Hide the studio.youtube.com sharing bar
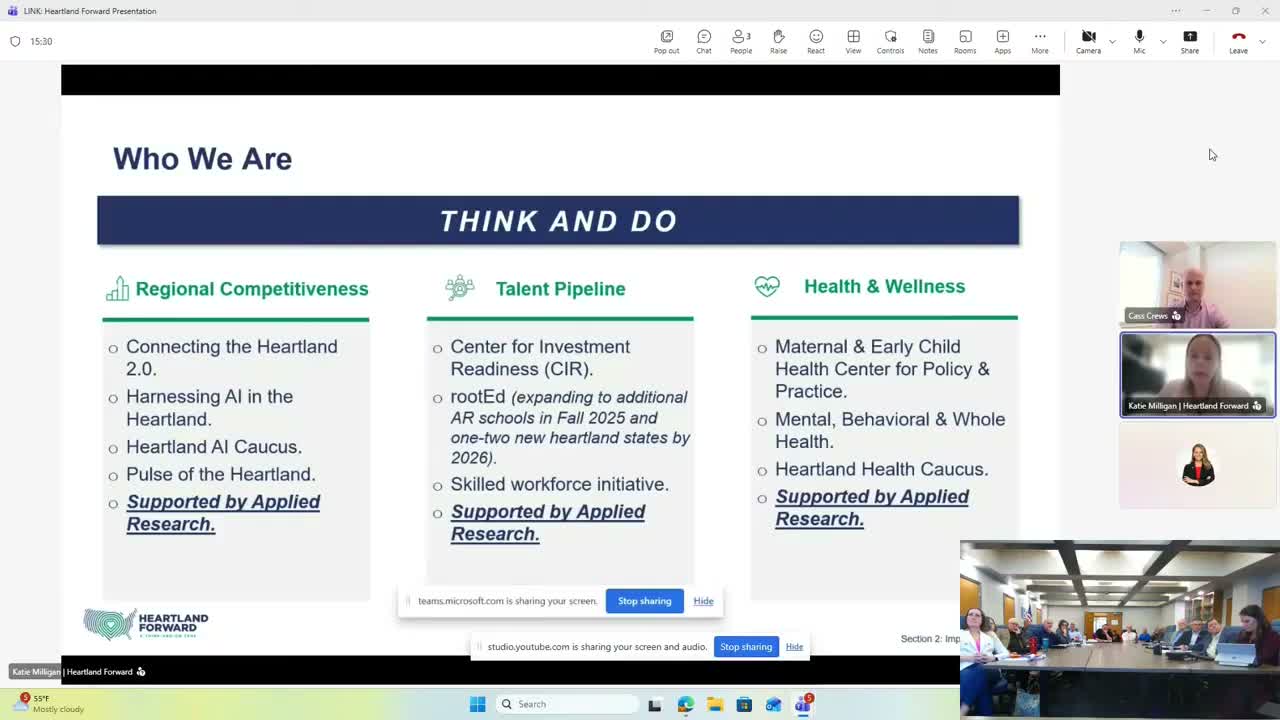The image size is (1280, 720). pos(794,647)
